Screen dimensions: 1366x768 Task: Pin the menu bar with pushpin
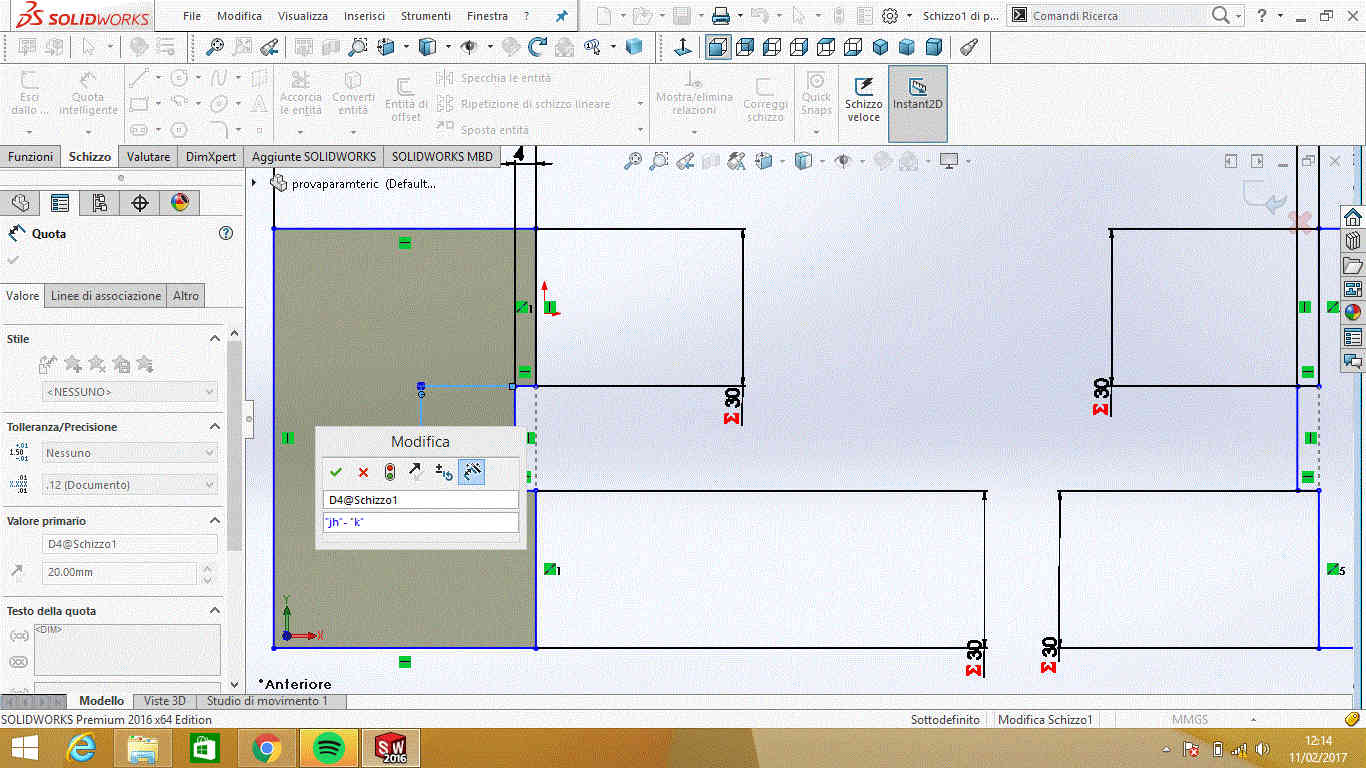pos(562,16)
